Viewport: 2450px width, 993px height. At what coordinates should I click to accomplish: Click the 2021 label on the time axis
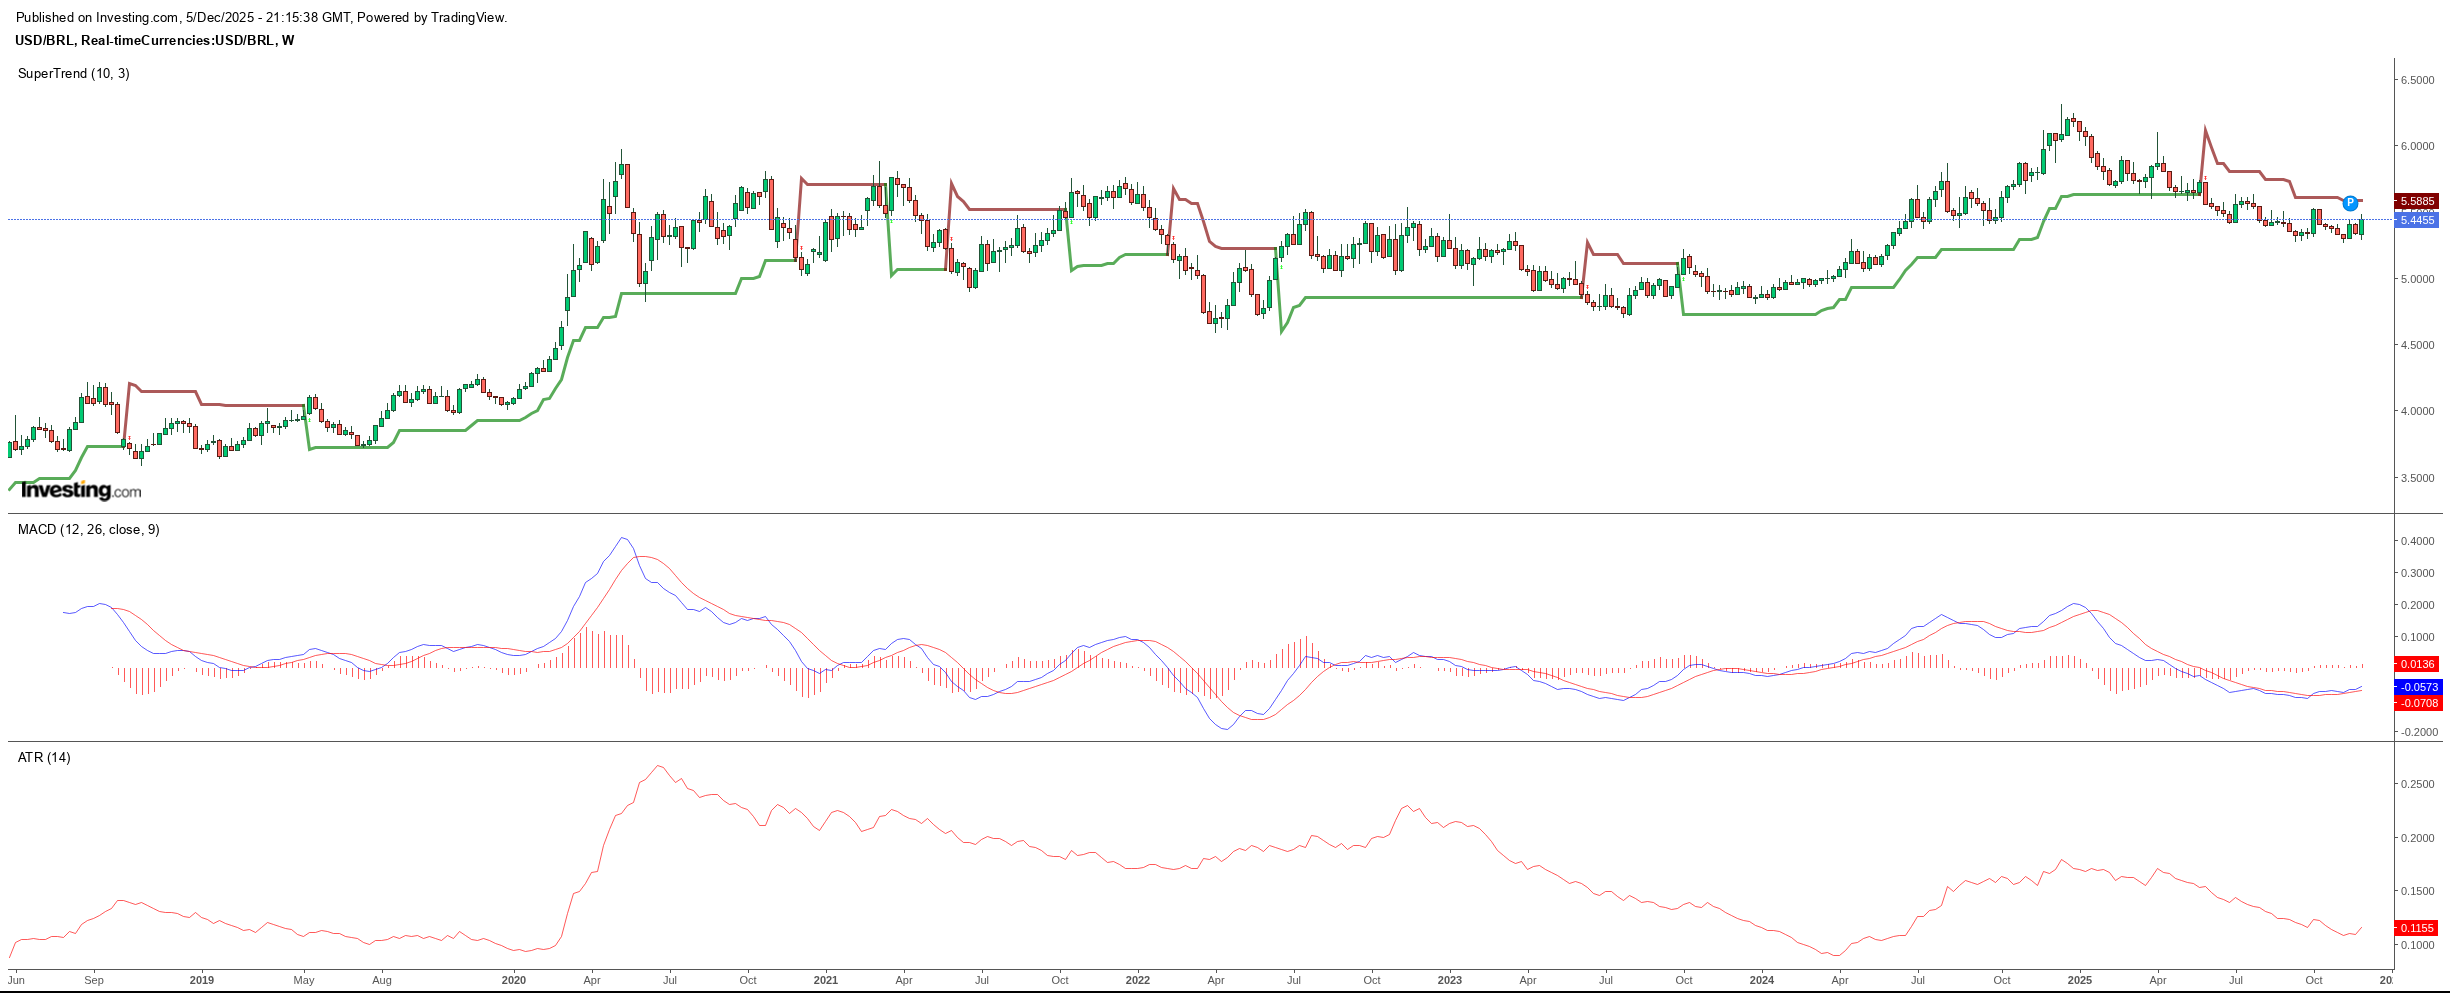(825, 980)
